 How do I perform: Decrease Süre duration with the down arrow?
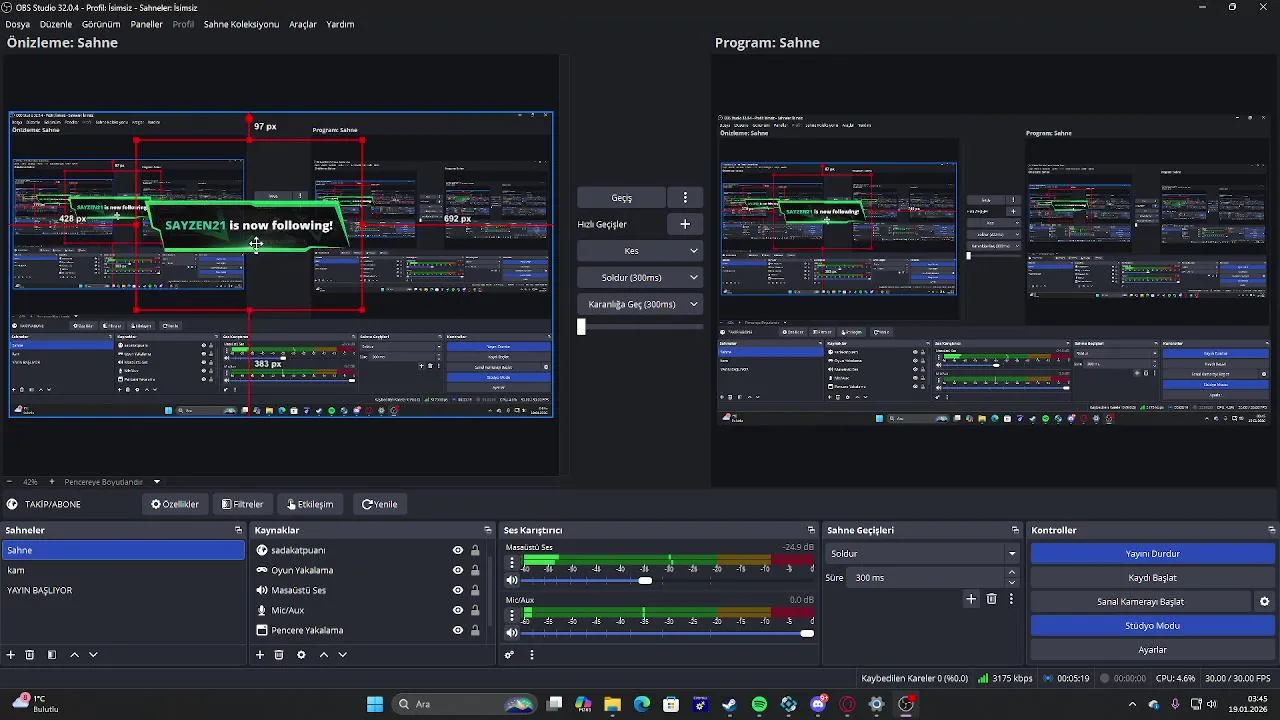[x=1012, y=583]
